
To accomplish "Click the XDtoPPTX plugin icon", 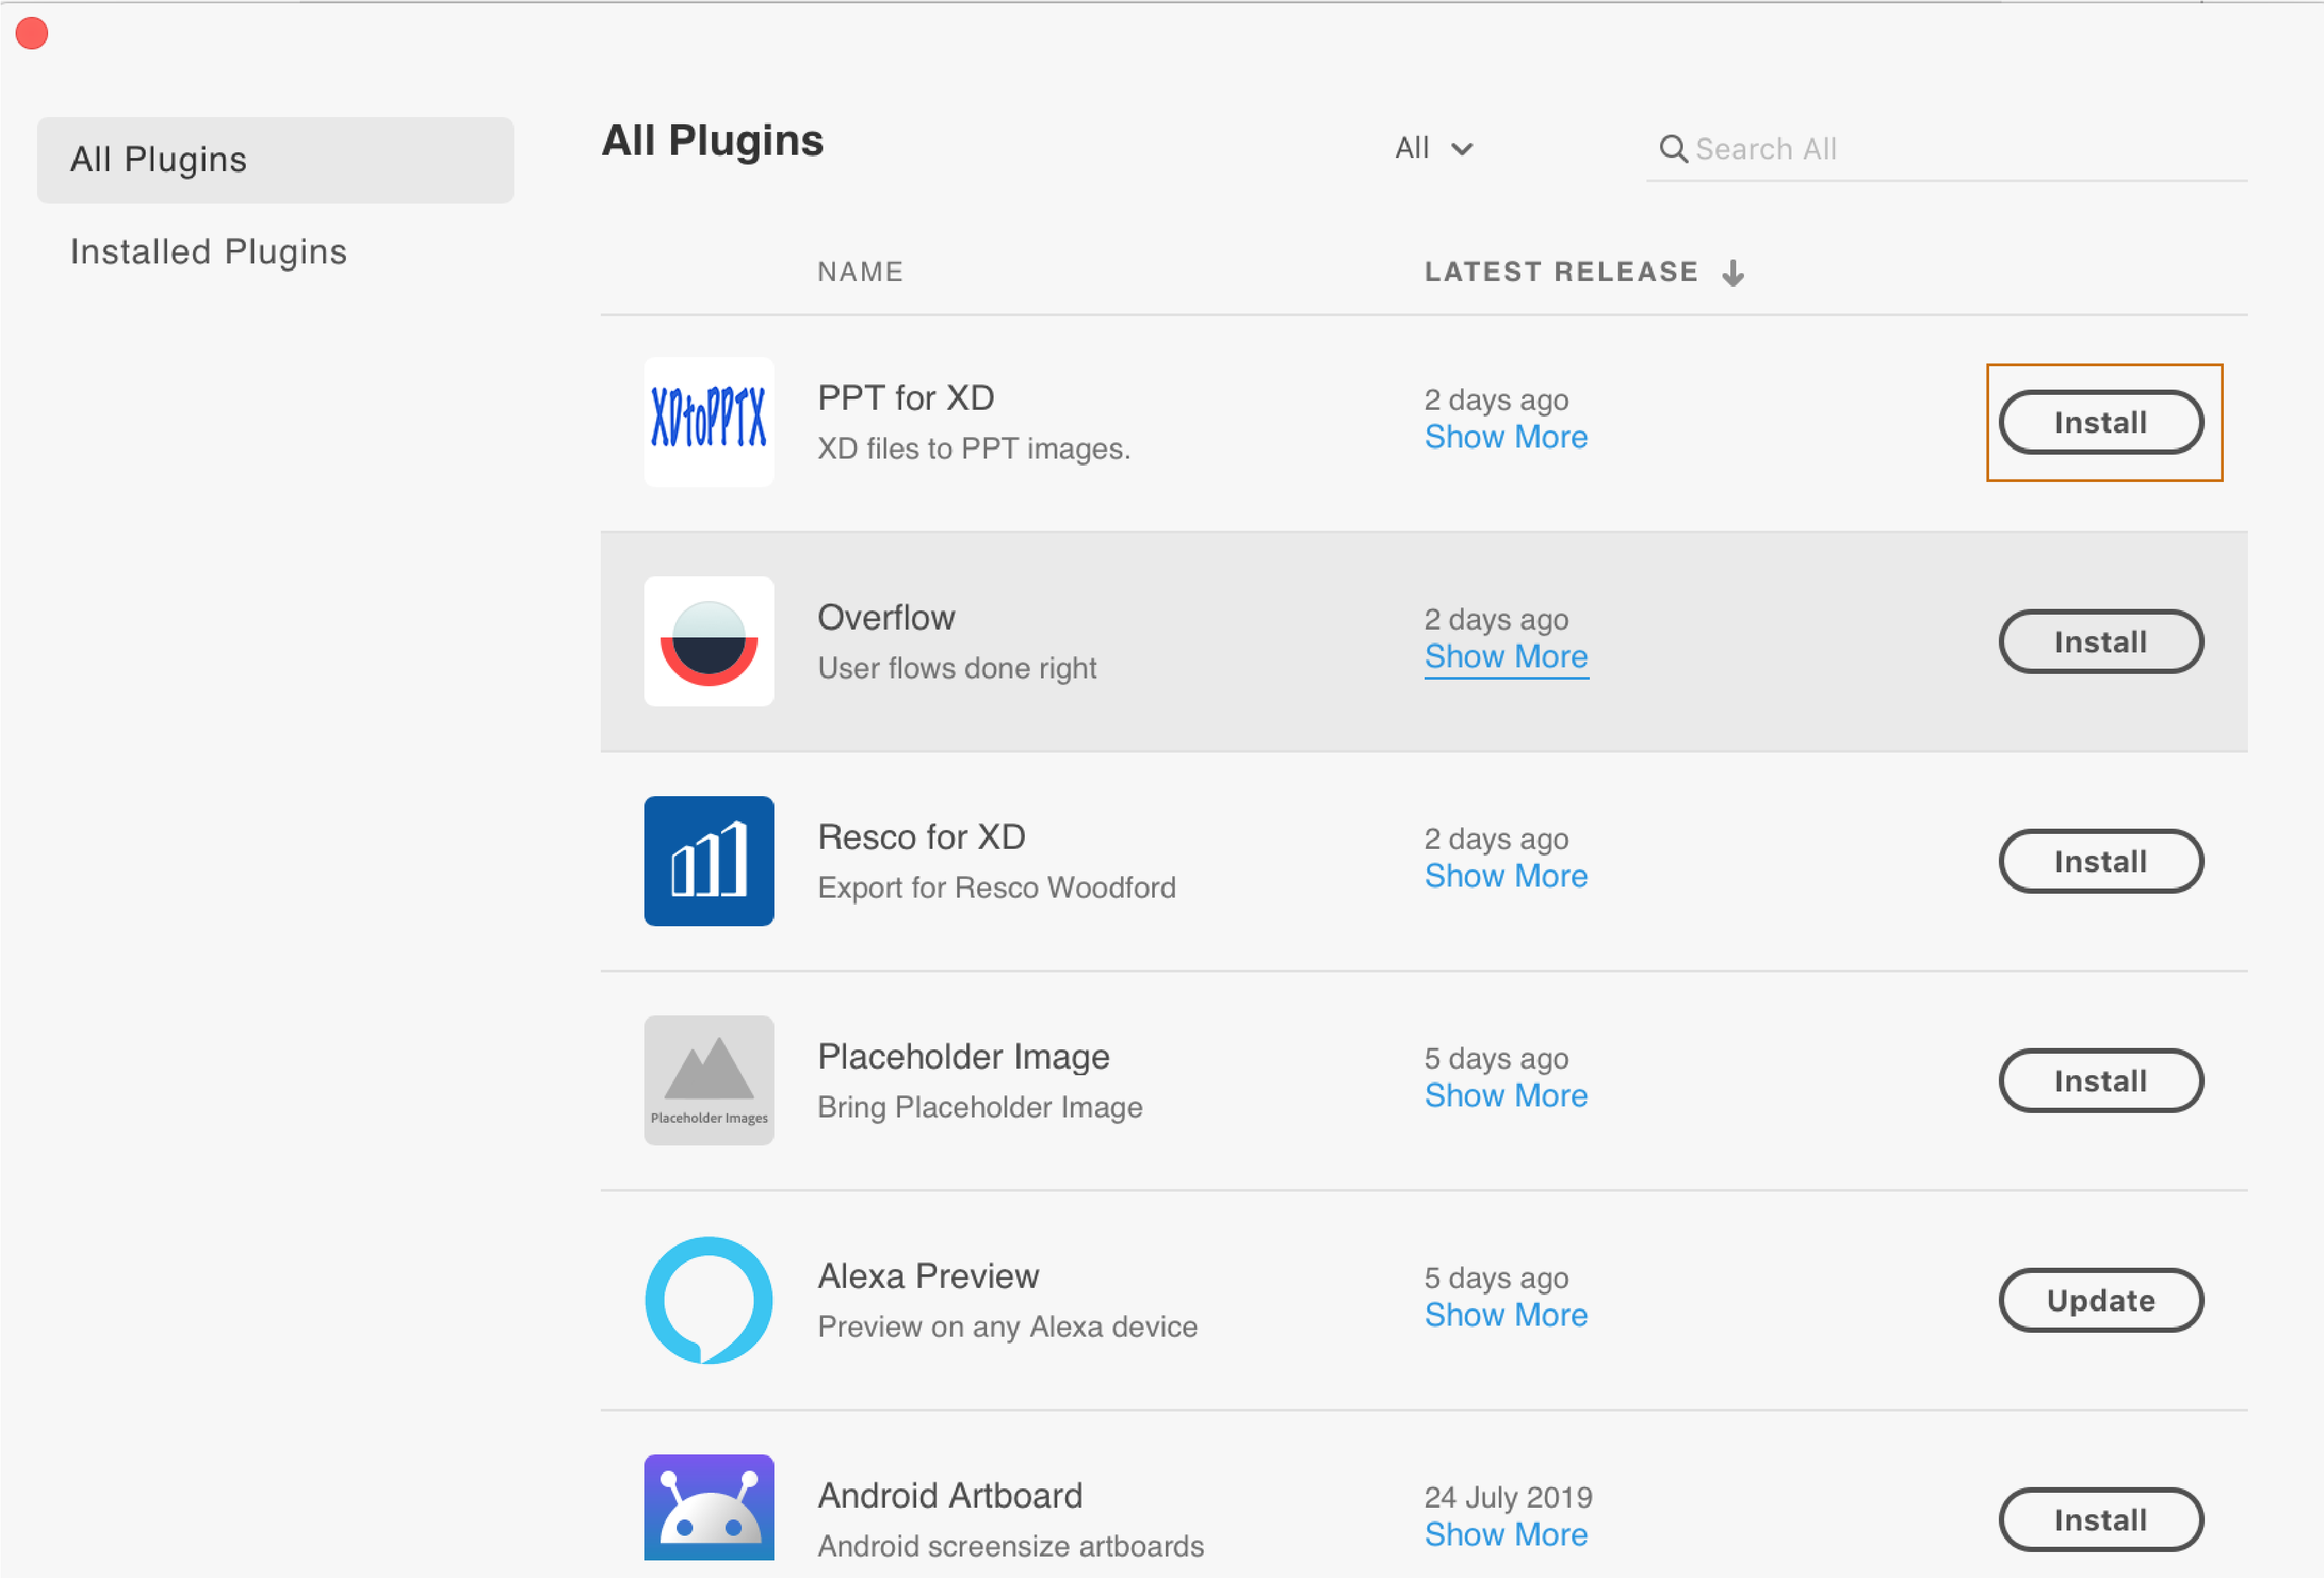I will pos(709,421).
